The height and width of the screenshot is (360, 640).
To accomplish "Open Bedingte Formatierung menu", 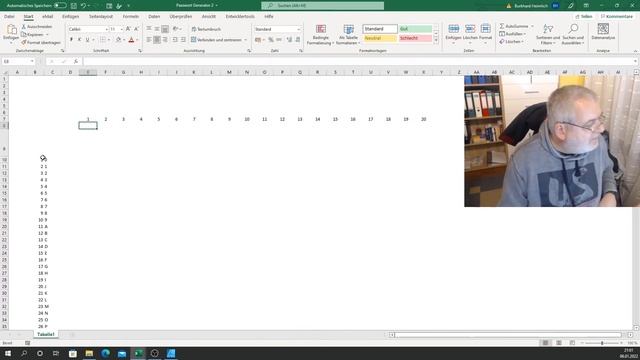I will [x=320, y=34].
